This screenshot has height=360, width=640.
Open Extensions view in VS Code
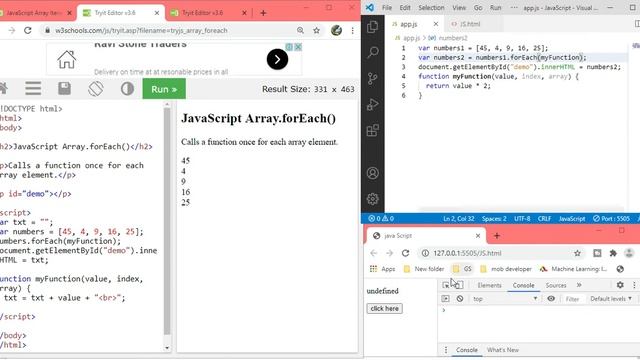pyautogui.click(x=373, y=131)
